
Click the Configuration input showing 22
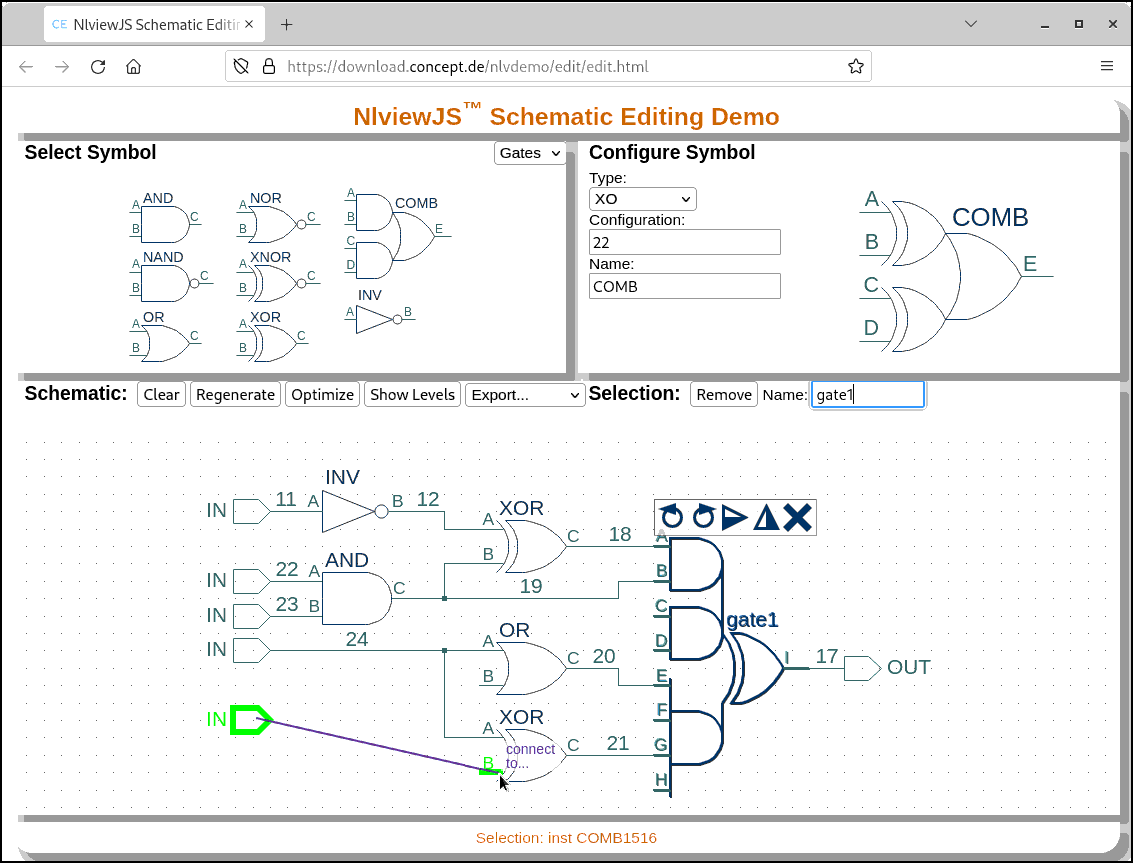click(684, 242)
